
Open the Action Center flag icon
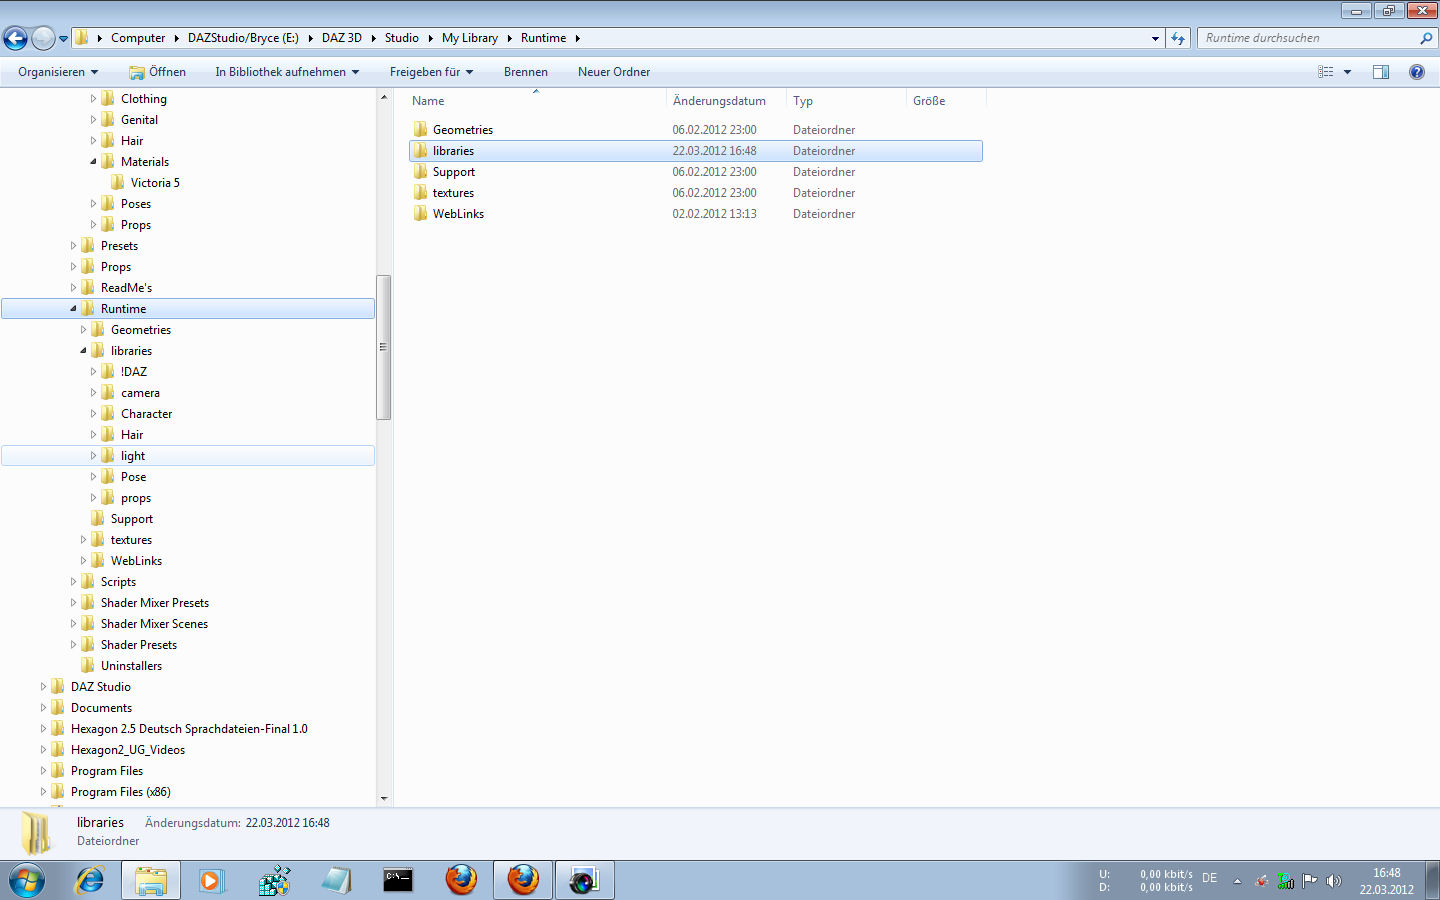1310,881
